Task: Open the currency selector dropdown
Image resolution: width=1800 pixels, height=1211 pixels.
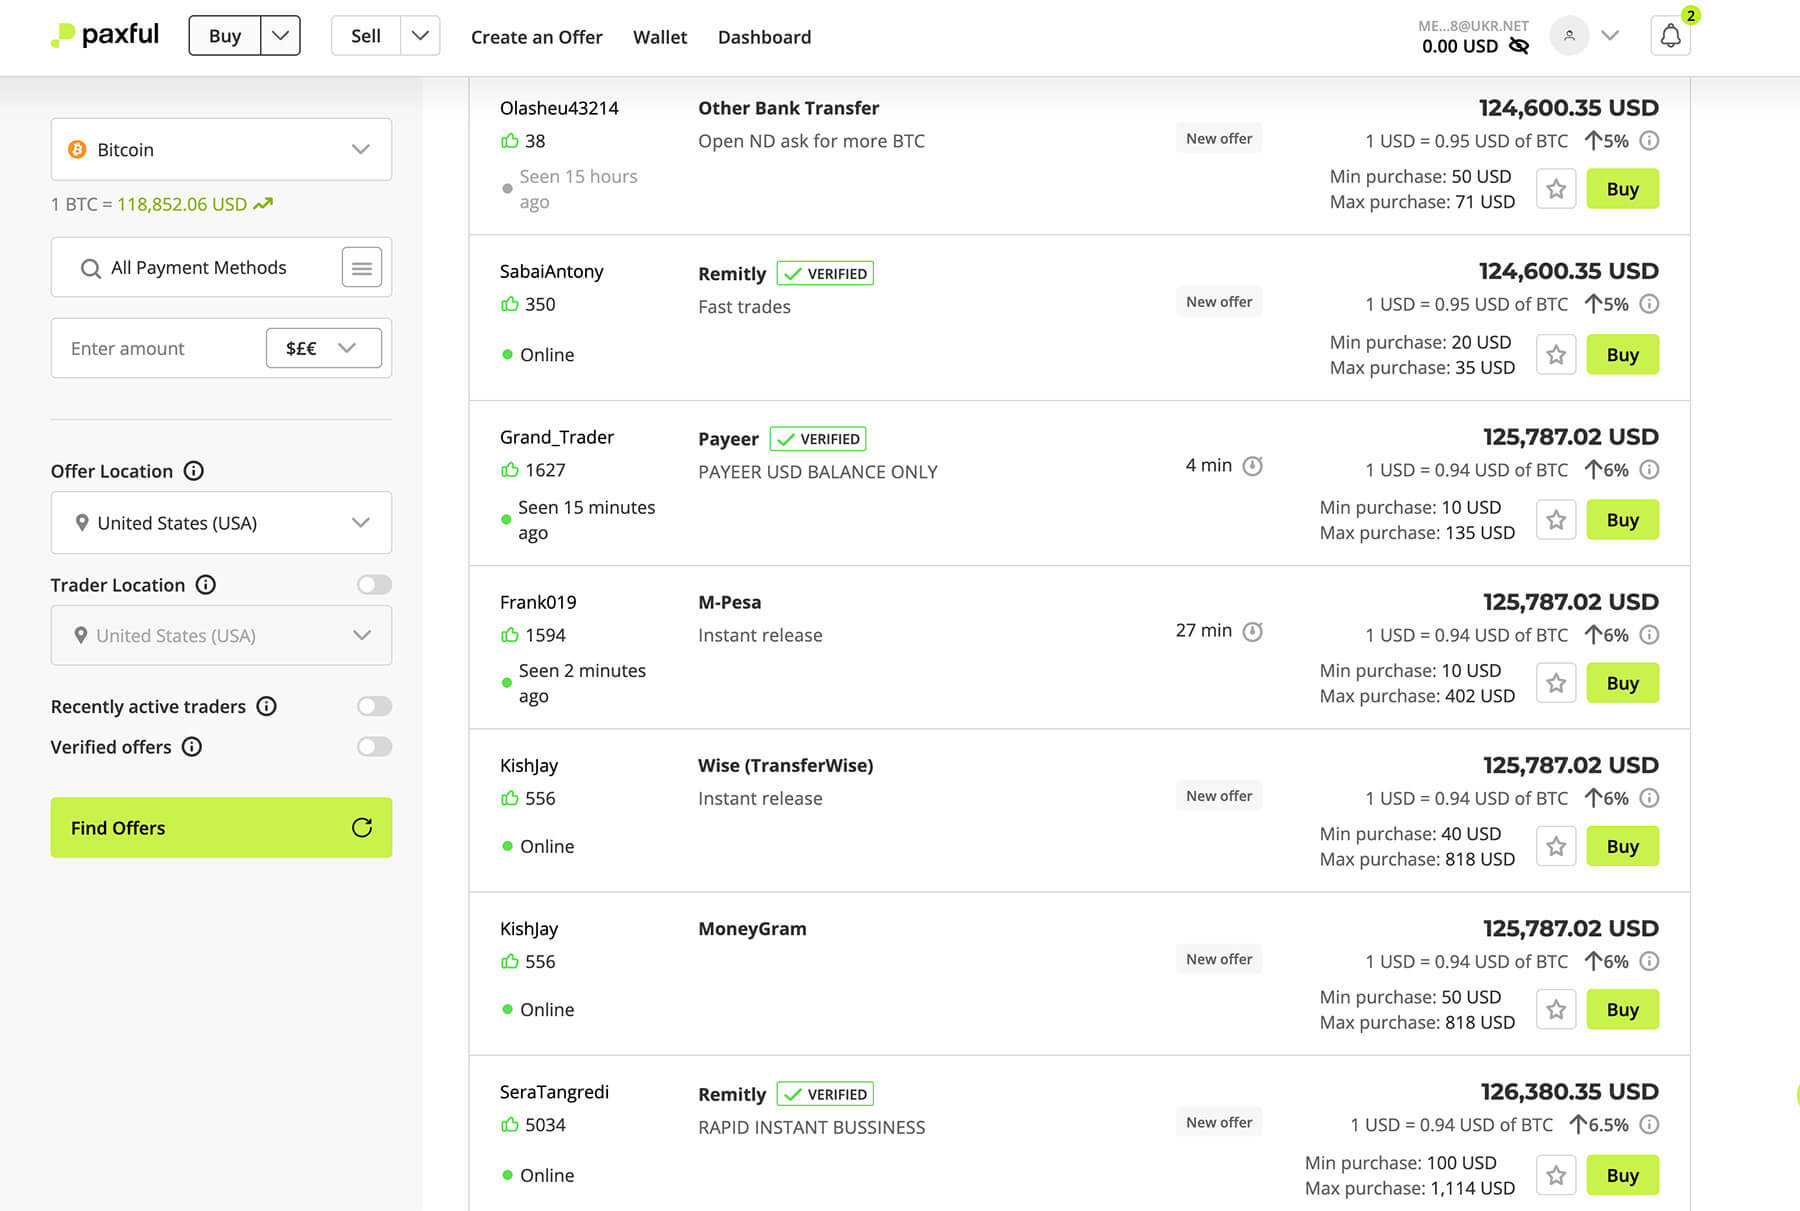Action: point(323,348)
